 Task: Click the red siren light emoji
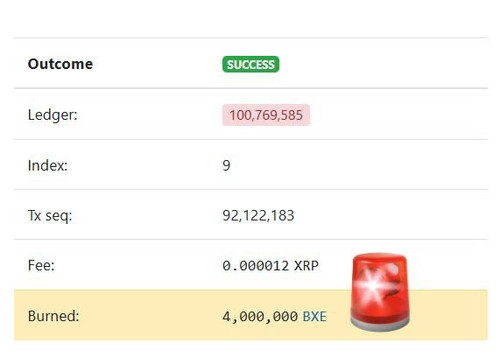pyautogui.click(x=380, y=292)
